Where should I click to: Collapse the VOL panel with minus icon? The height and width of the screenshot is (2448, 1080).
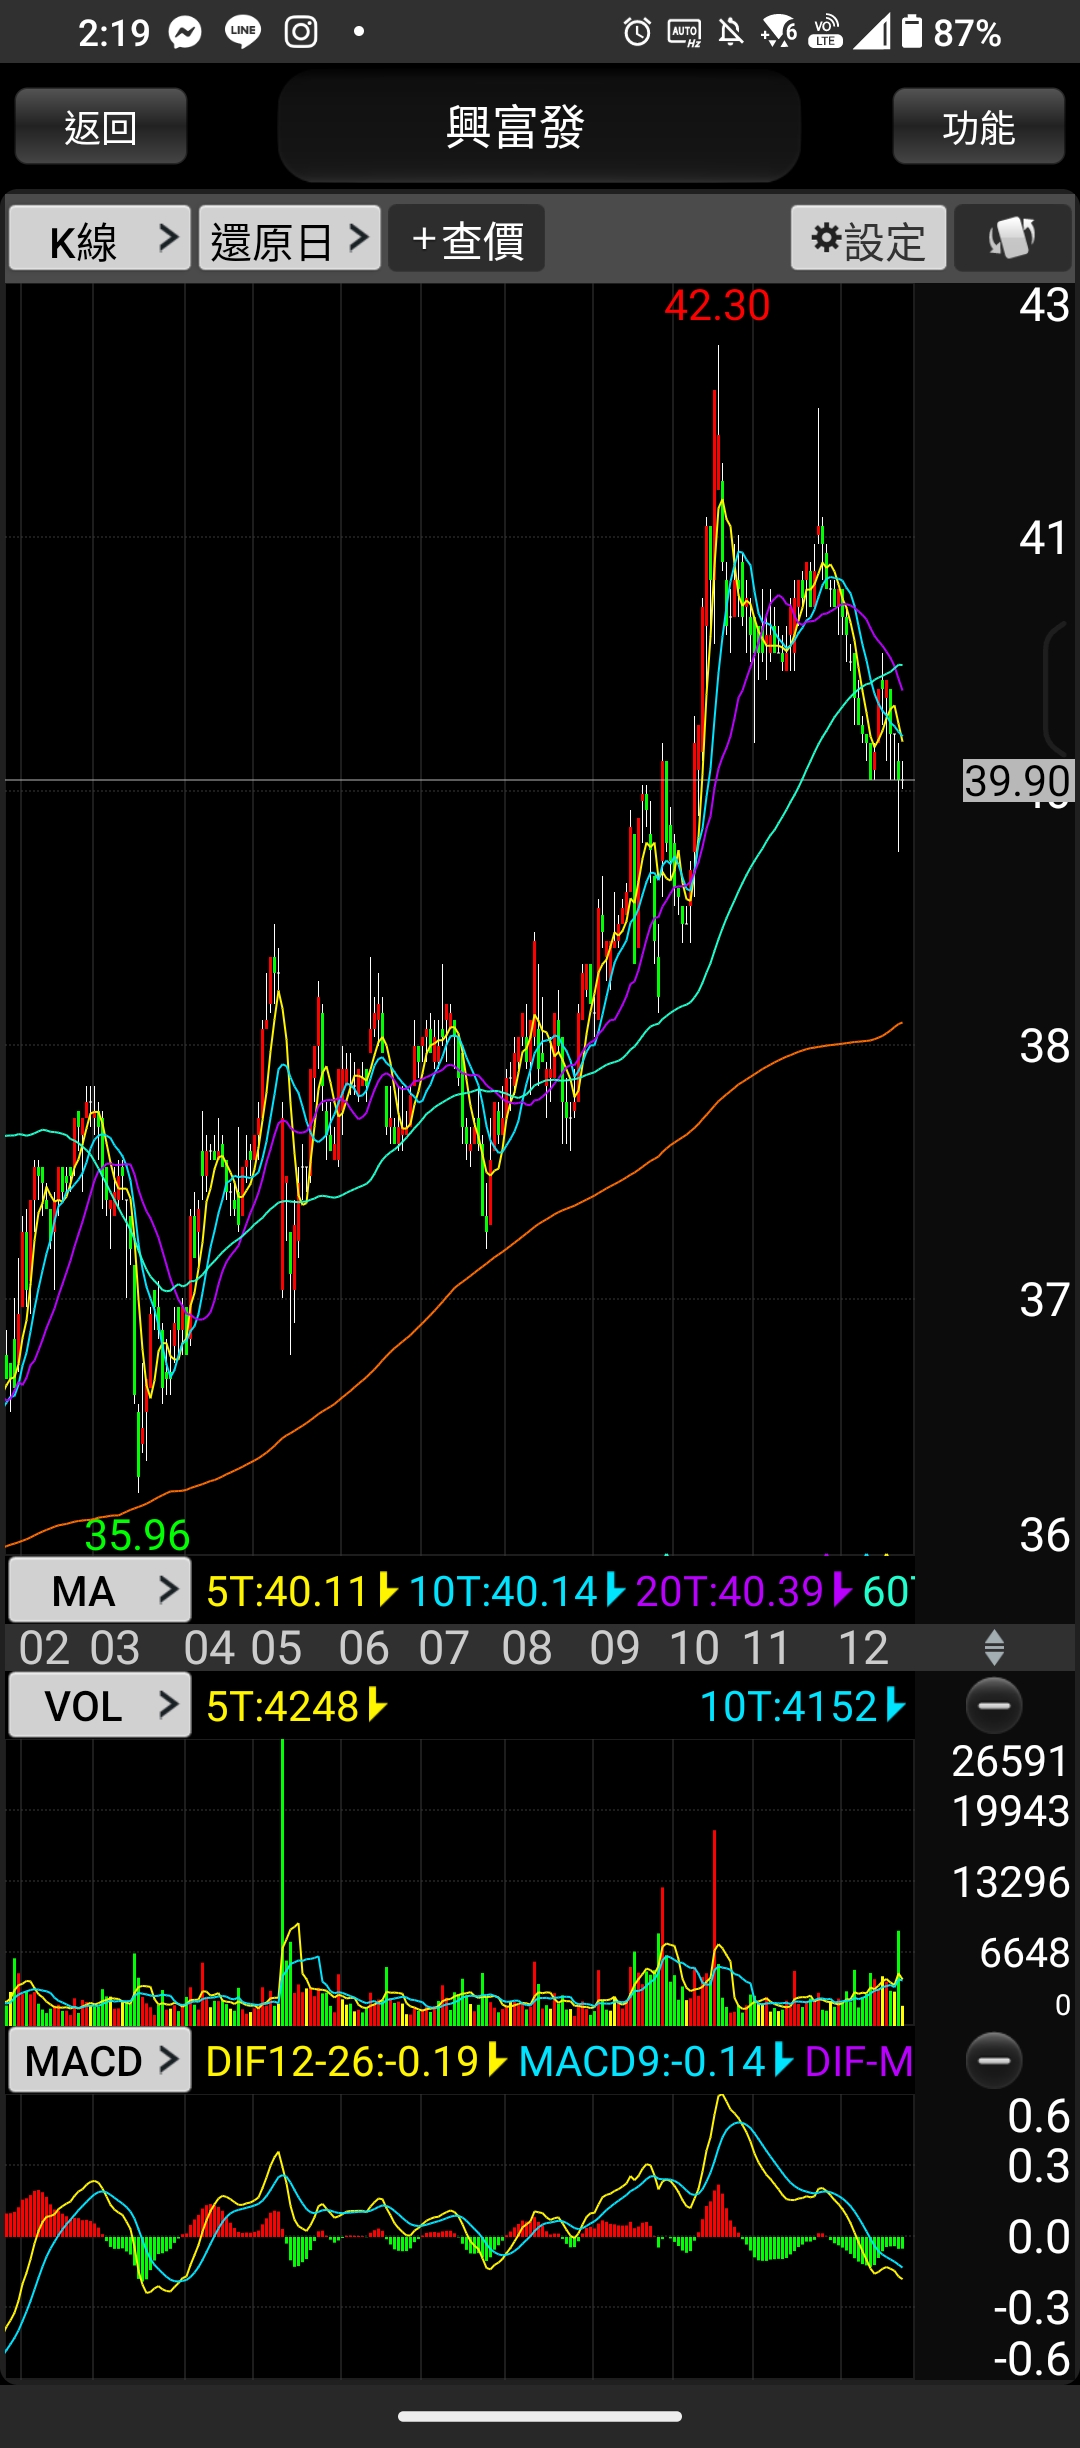994,1705
